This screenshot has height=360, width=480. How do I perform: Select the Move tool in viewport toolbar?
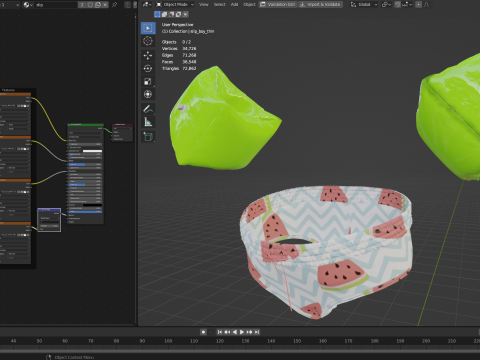148,55
